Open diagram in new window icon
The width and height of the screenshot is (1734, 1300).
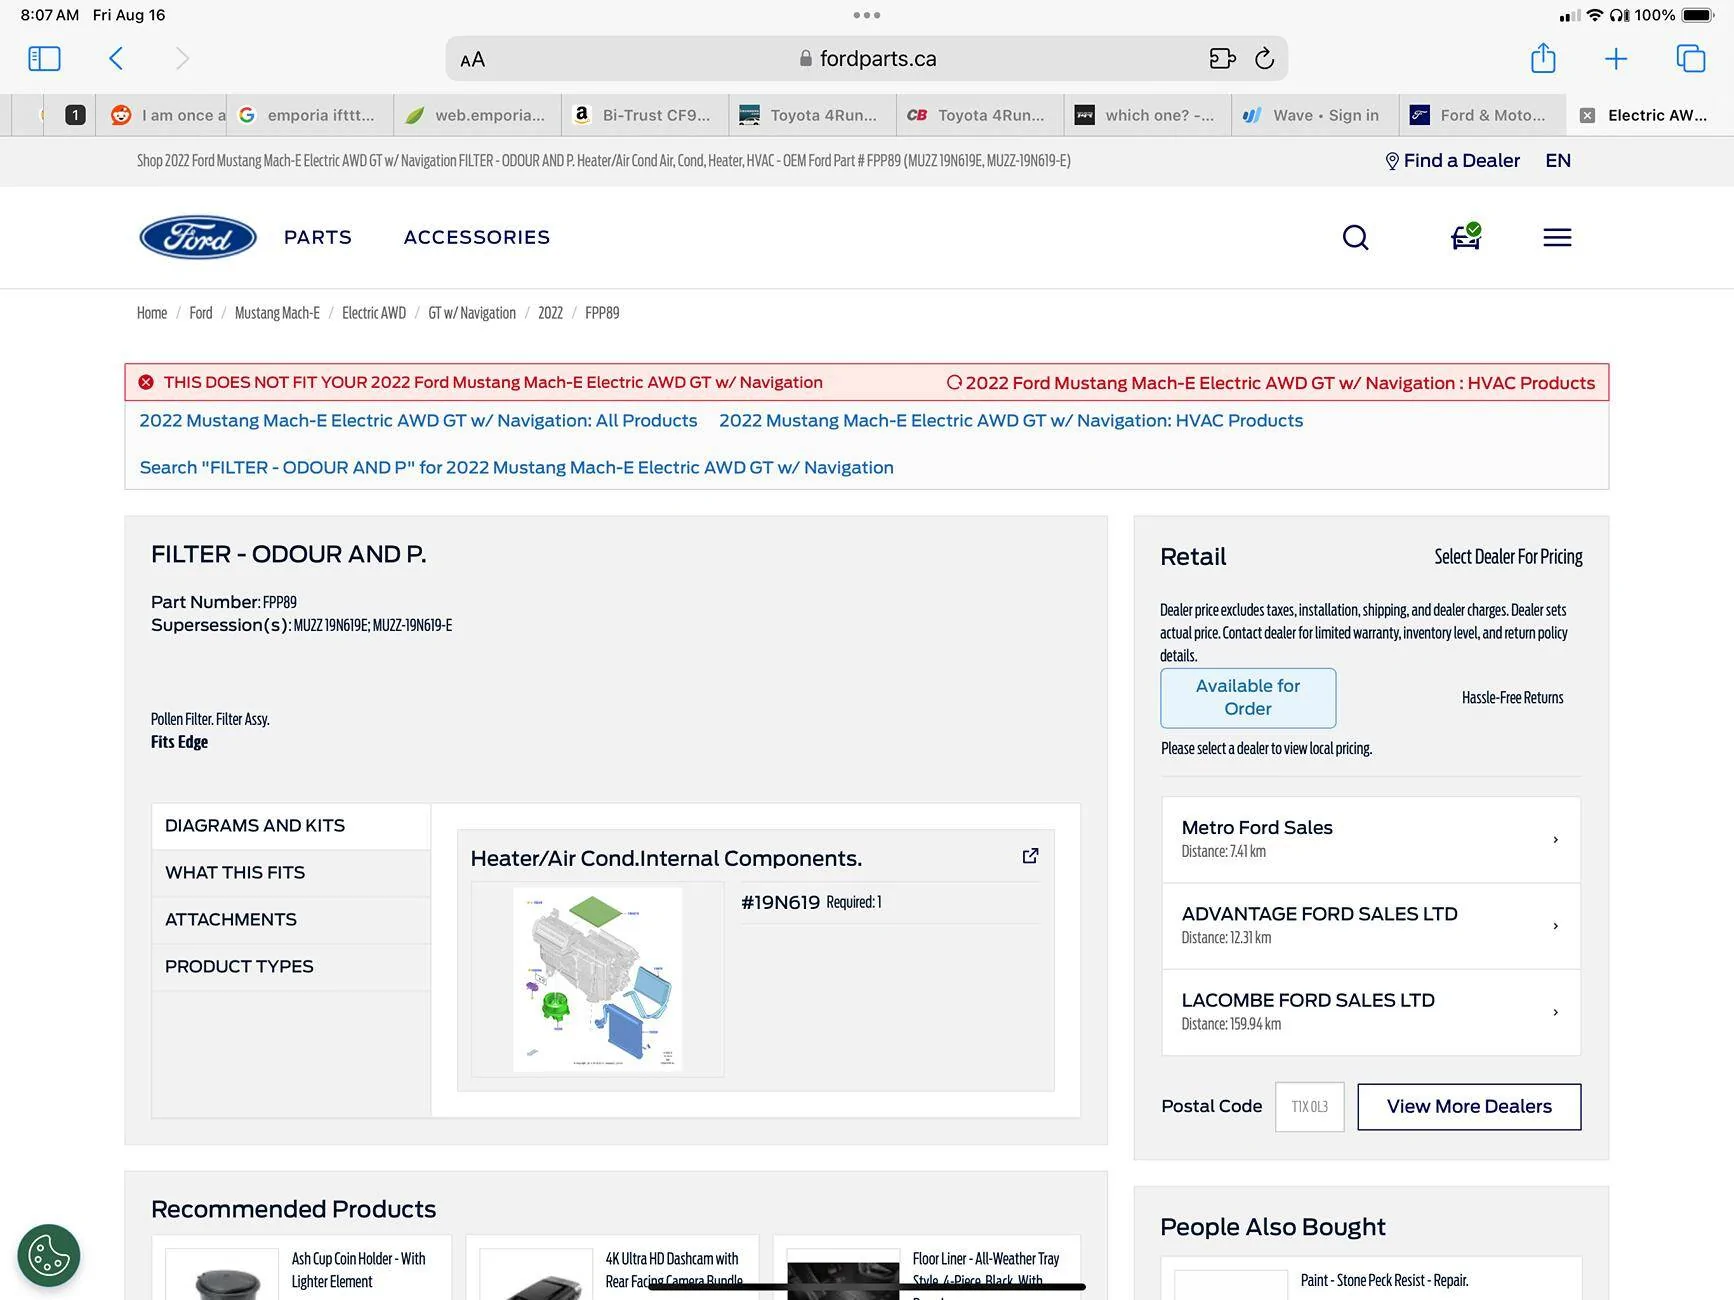1030,856
